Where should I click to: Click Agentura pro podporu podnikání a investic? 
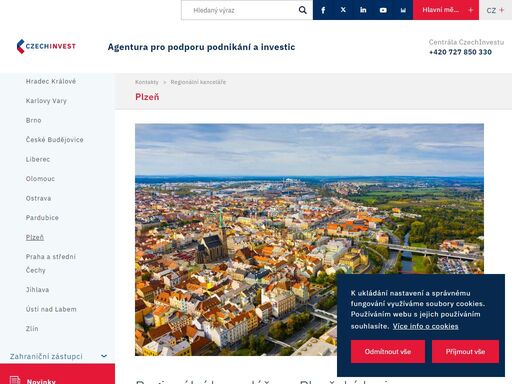click(201, 47)
